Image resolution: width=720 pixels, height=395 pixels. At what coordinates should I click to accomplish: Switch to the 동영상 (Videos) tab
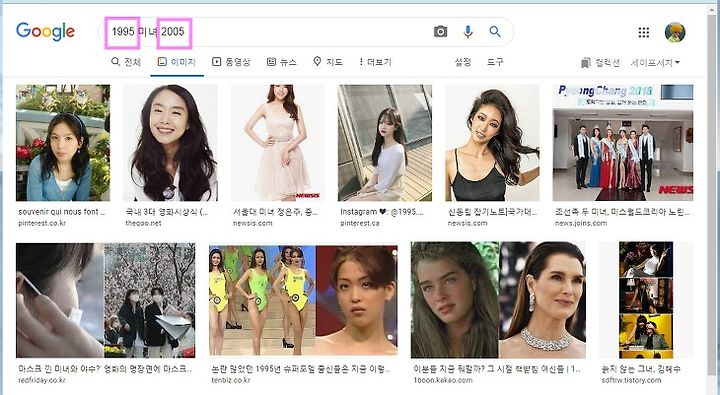coord(231,62)
